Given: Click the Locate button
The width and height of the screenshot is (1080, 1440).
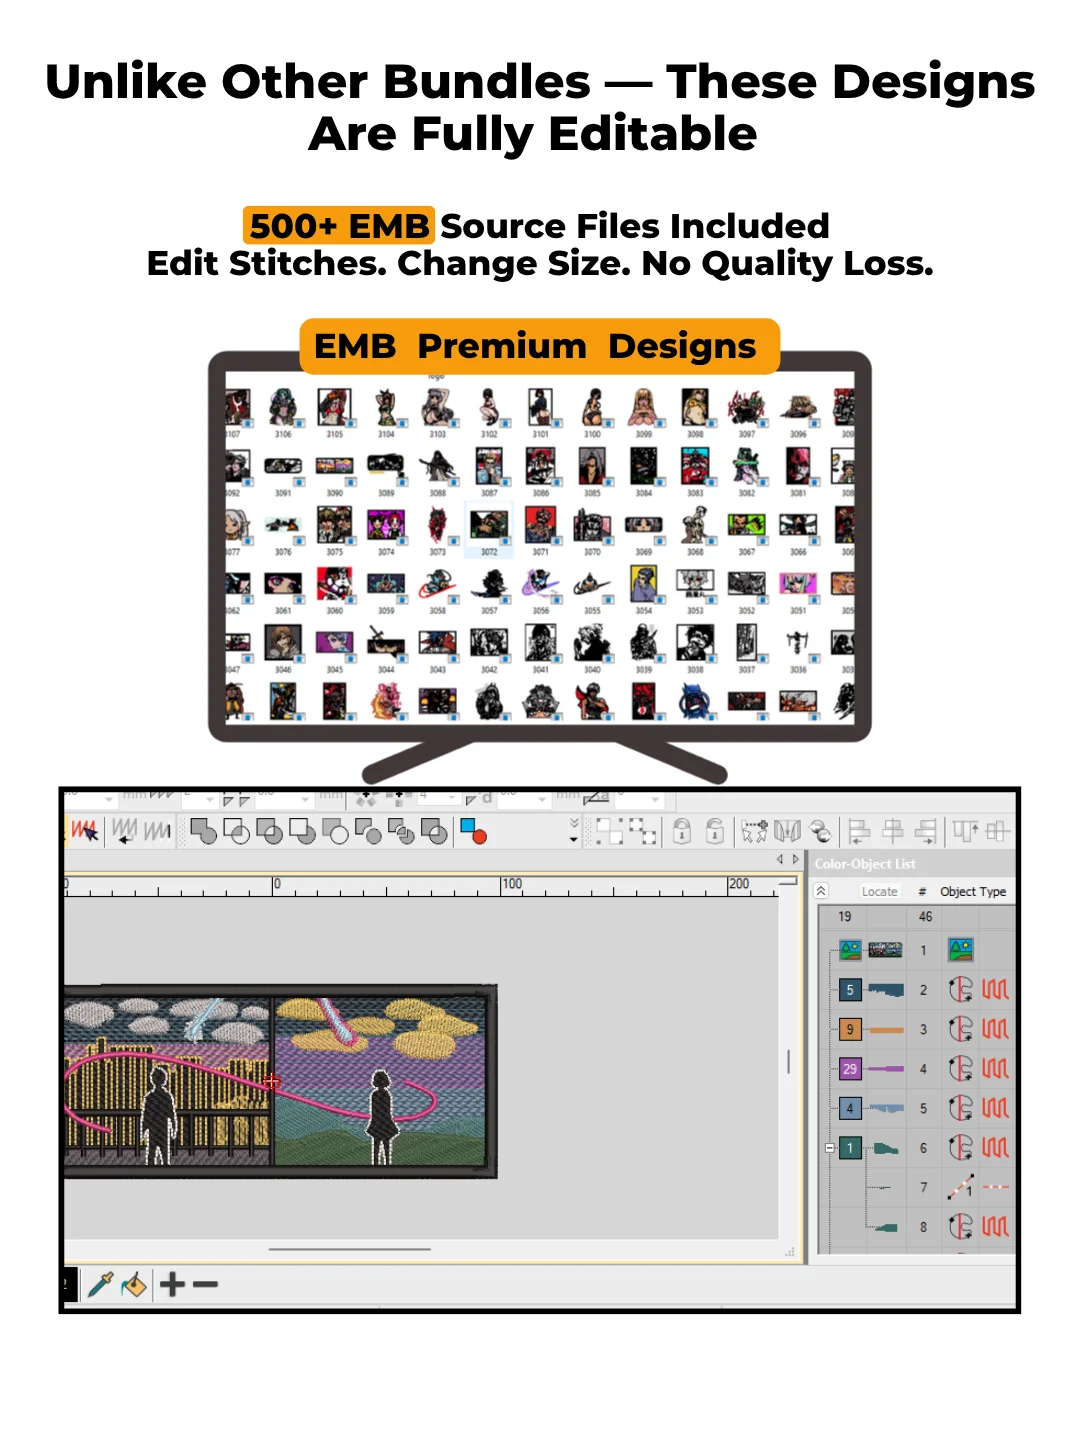Looking at the screenshot, I should pyautogui.click(x=880, y=891).
